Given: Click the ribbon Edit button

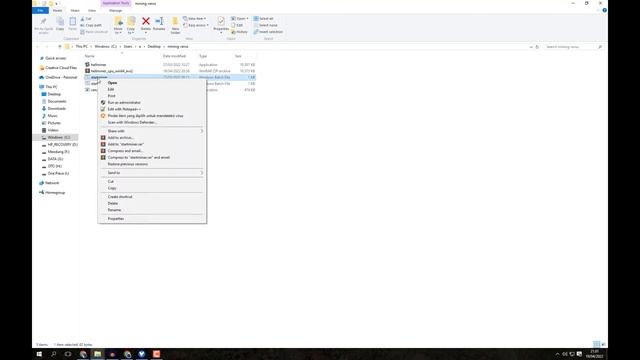Looking at the screenshot, I should (237, 25).
